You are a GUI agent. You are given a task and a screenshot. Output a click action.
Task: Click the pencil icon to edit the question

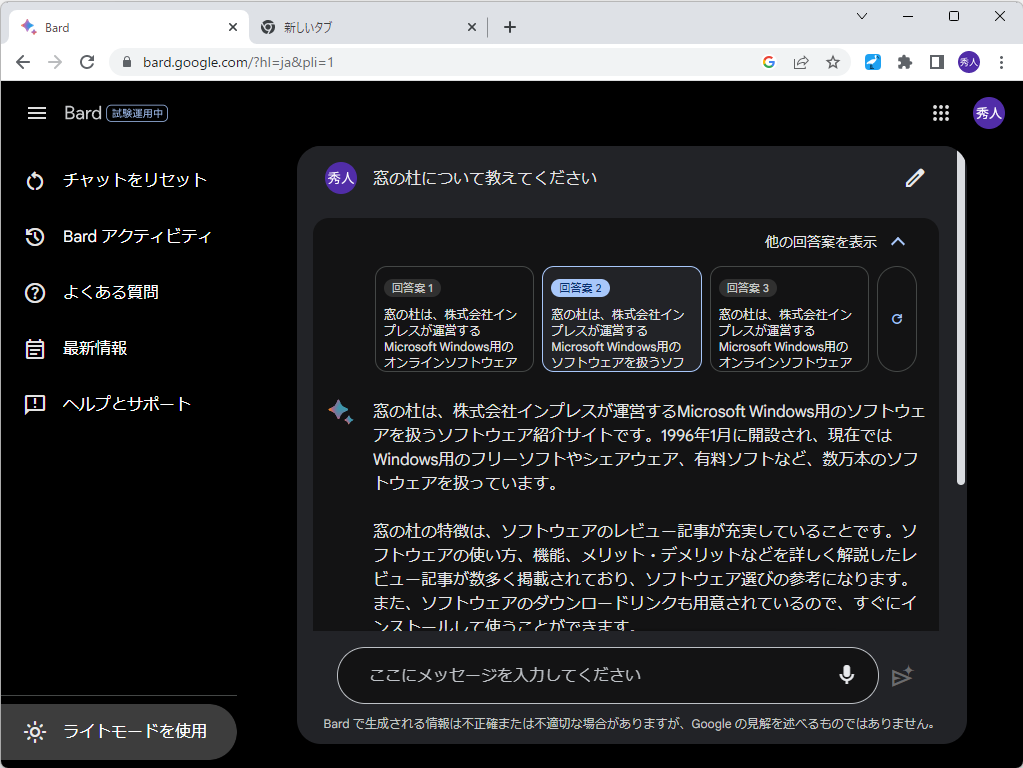914,177
